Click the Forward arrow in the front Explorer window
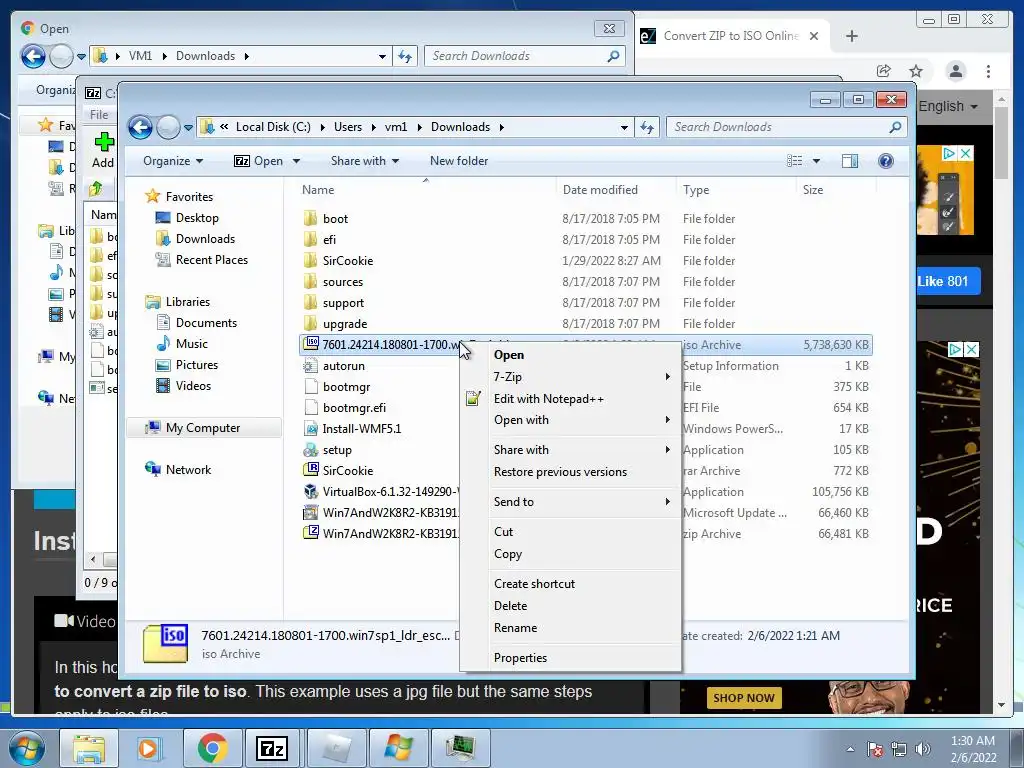 pos(168,127)
